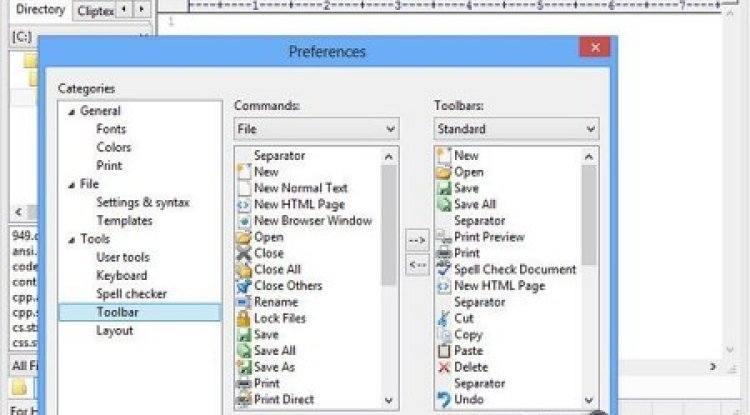Open the Templates preferences category
Viewport: 750px width, 415px height.
124,221
